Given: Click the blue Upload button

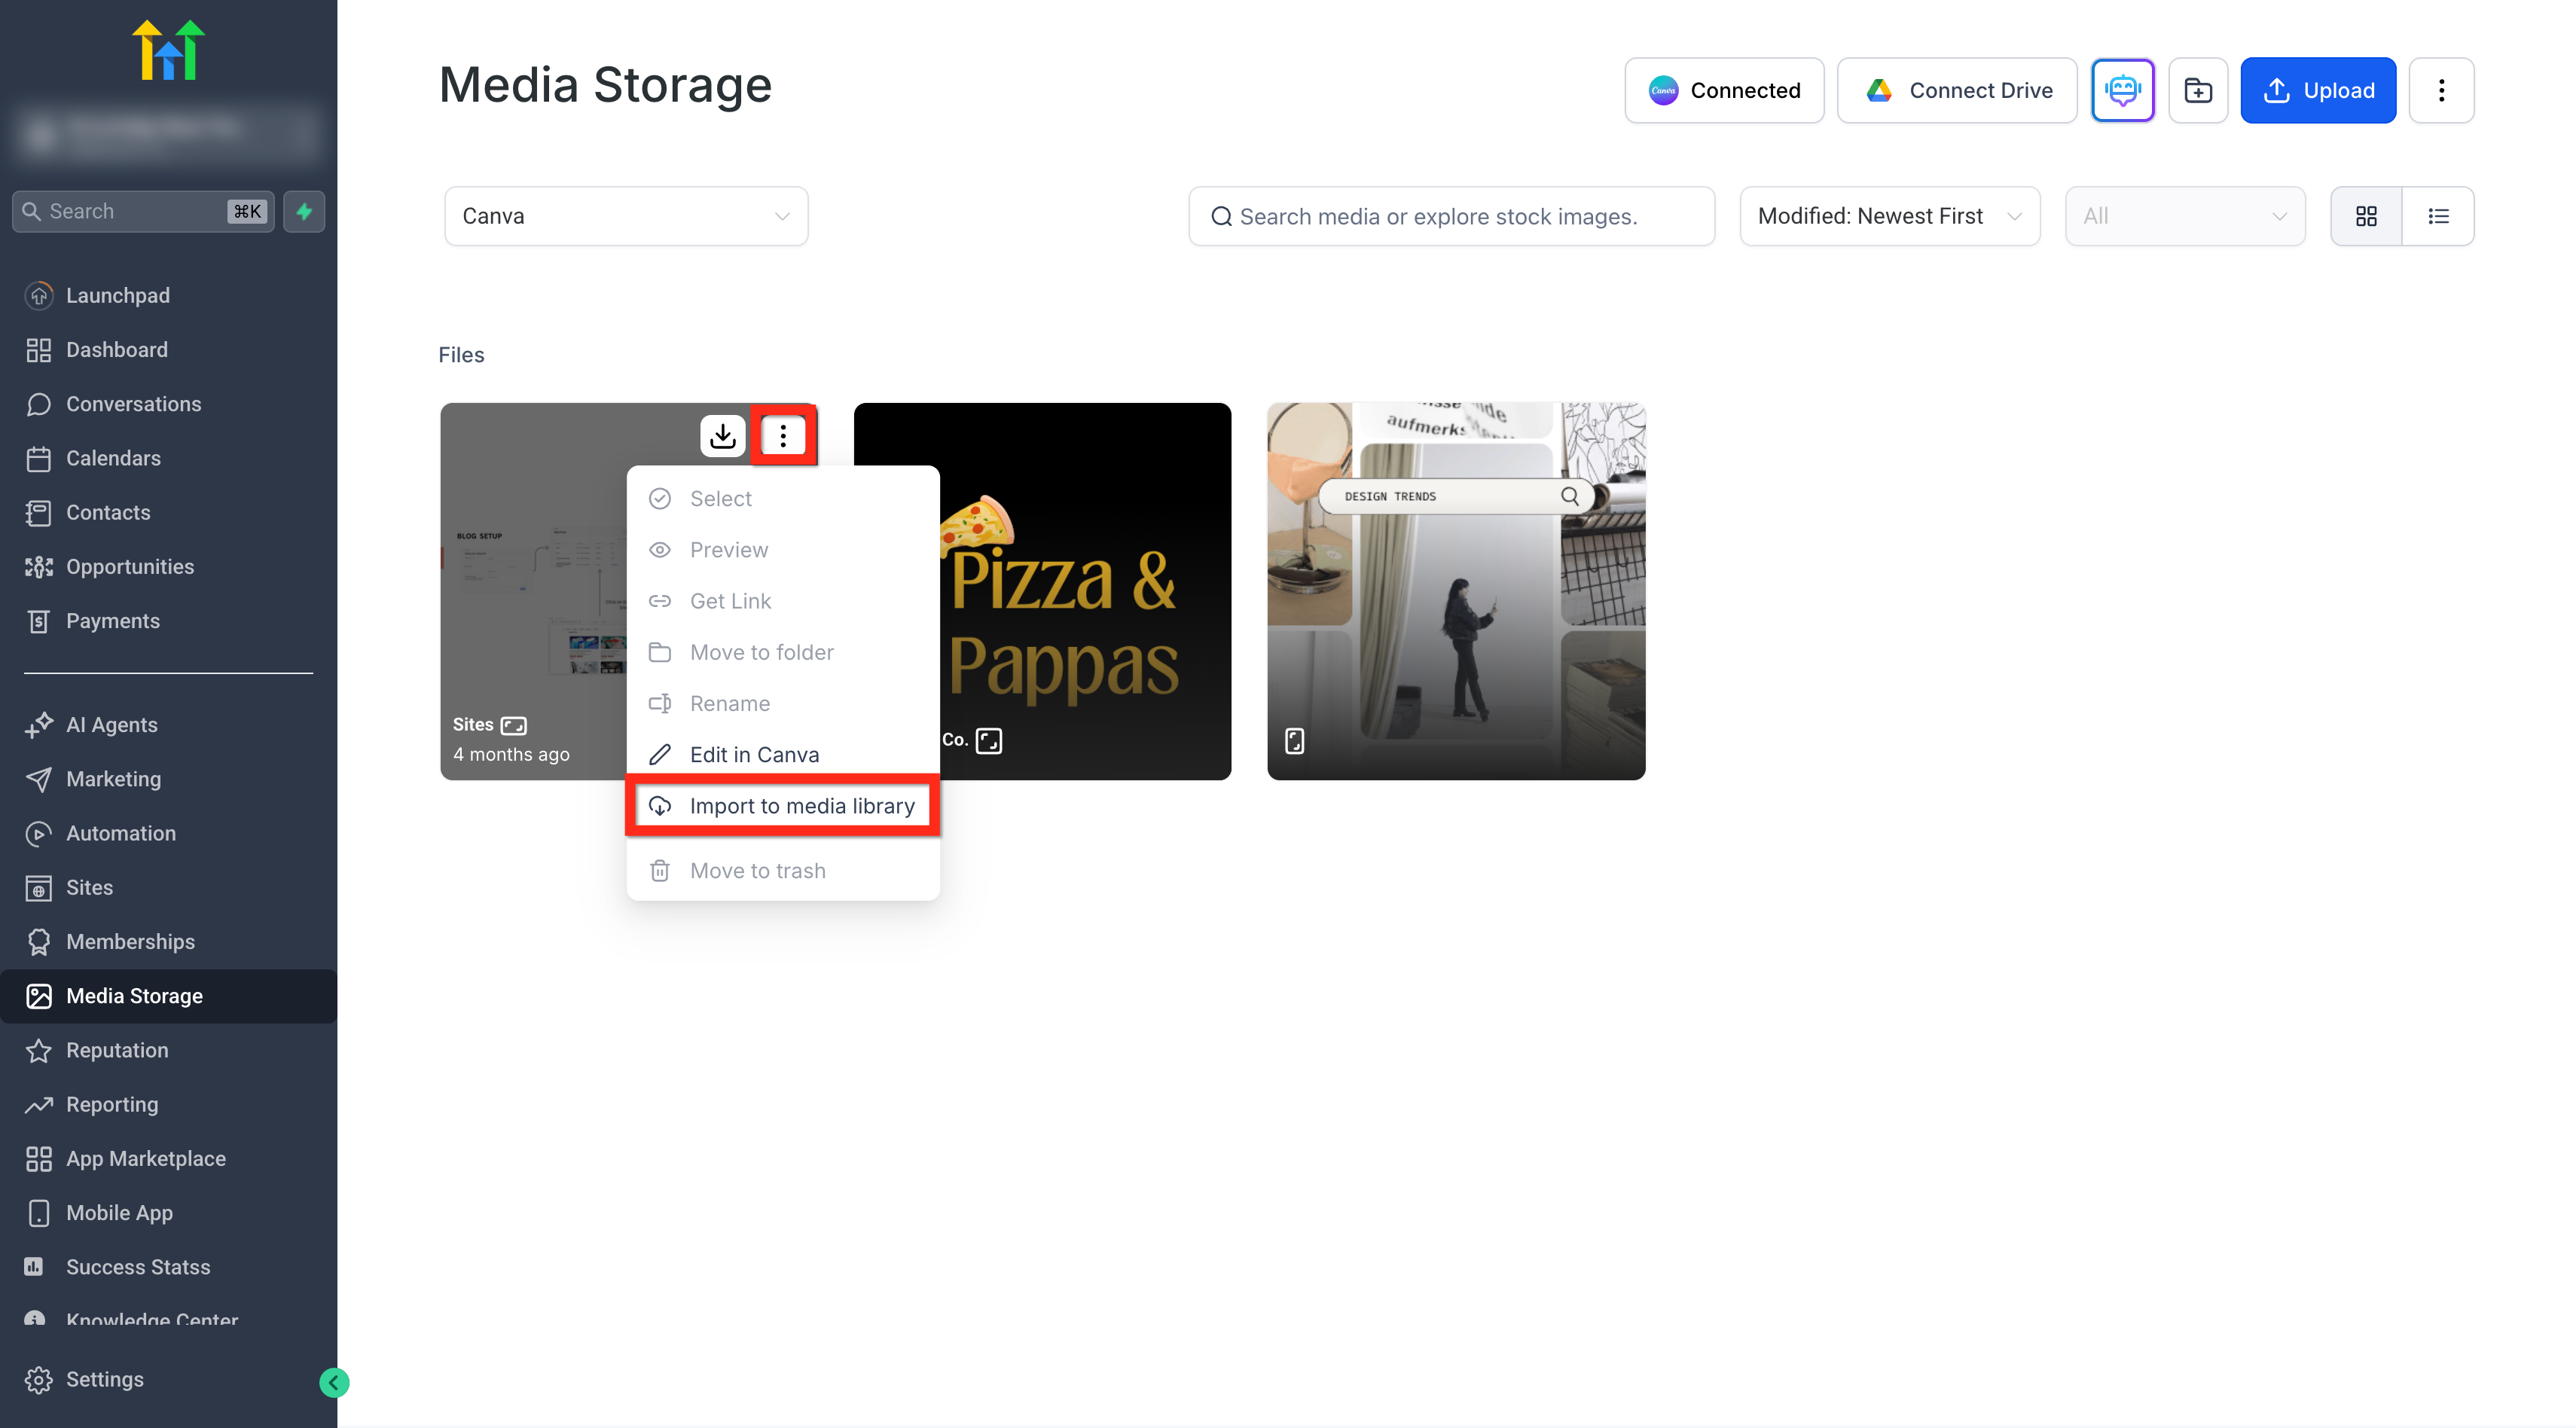Looking at the screenshot, I should (2318, 90).
